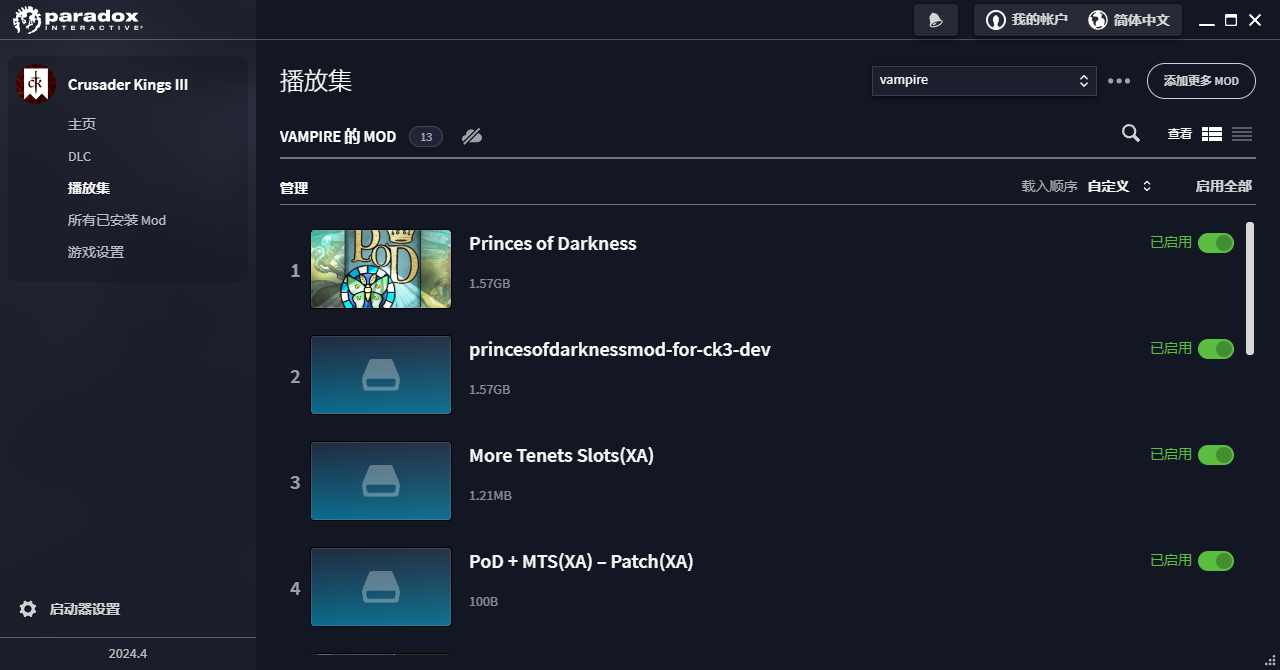This screenshot has height=670, width=1280.
Task: Click the Princes of Darkness thumbnail
Action: click(x=381, y=269)
